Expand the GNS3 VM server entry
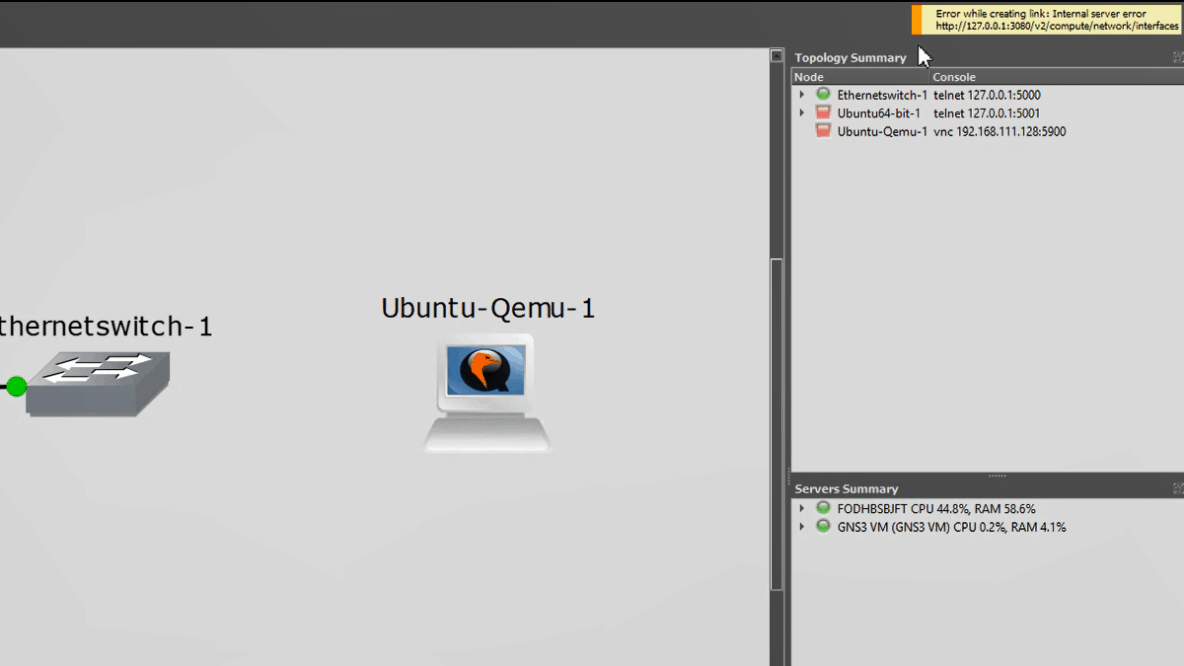This screenshot has height=666, width=1184. coord(801,527)
